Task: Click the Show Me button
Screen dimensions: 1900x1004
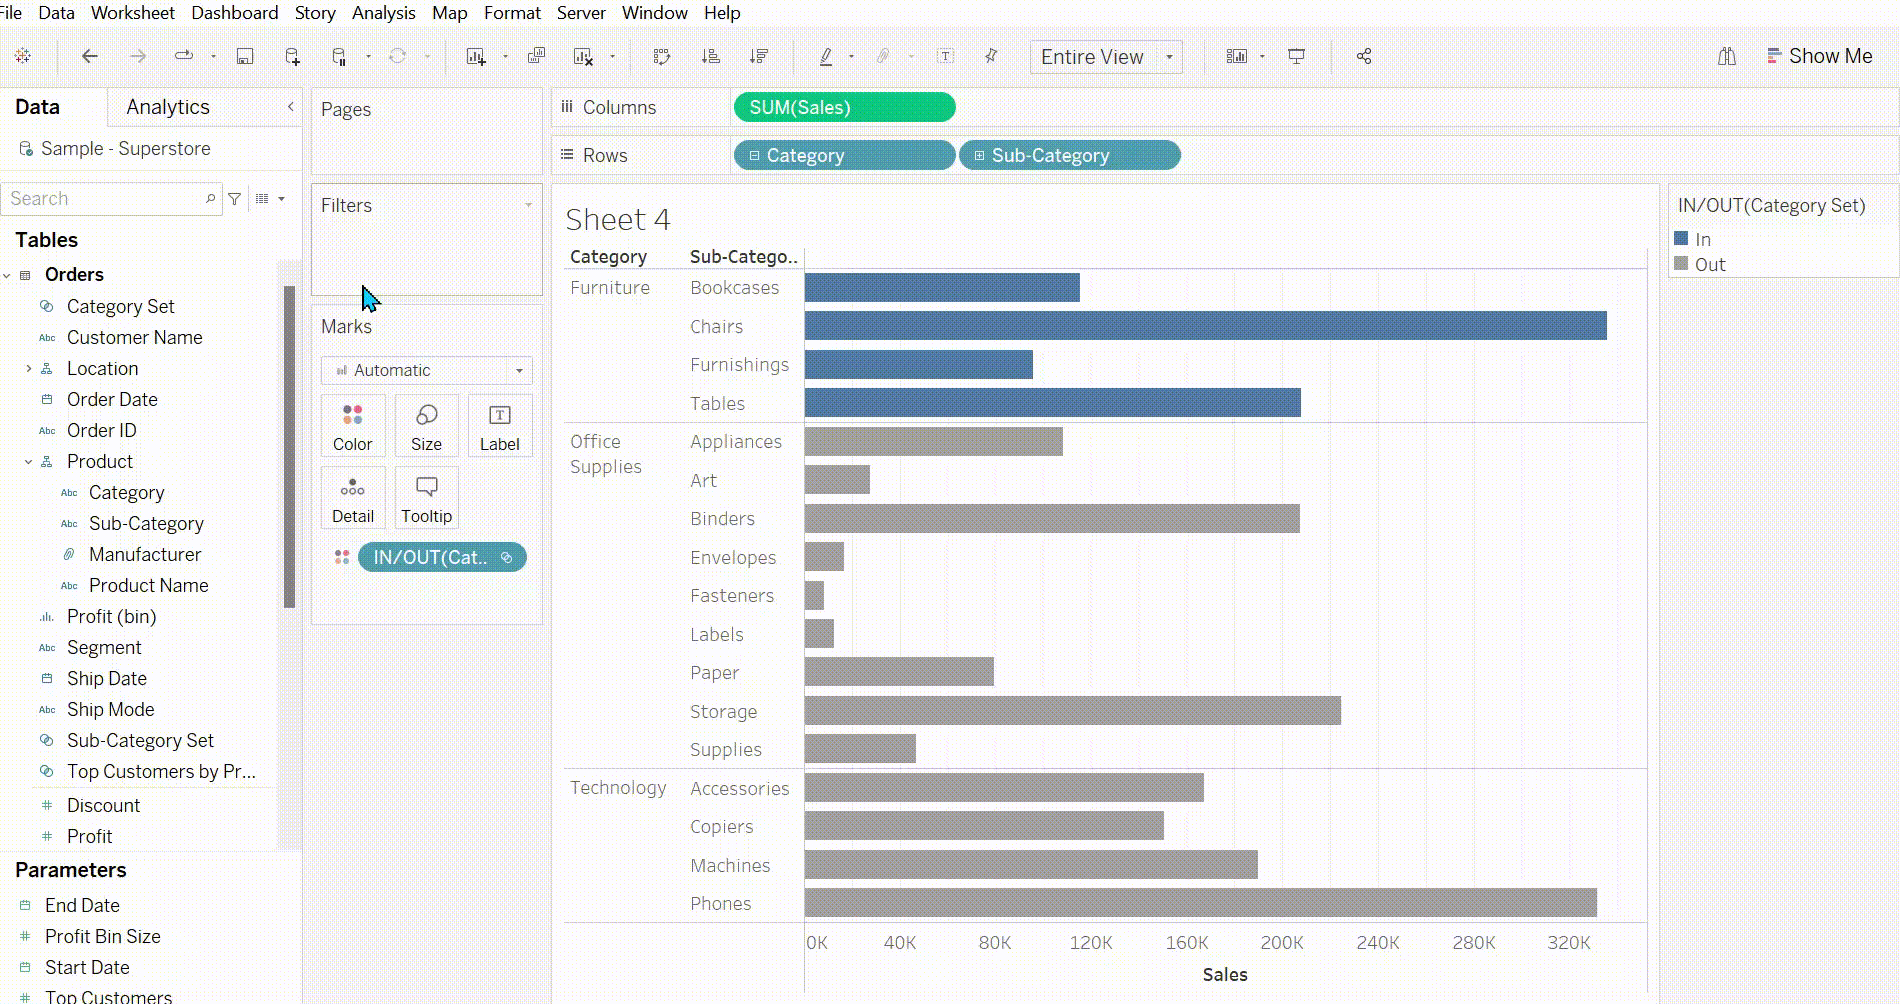Action: tap(1820, 56)
